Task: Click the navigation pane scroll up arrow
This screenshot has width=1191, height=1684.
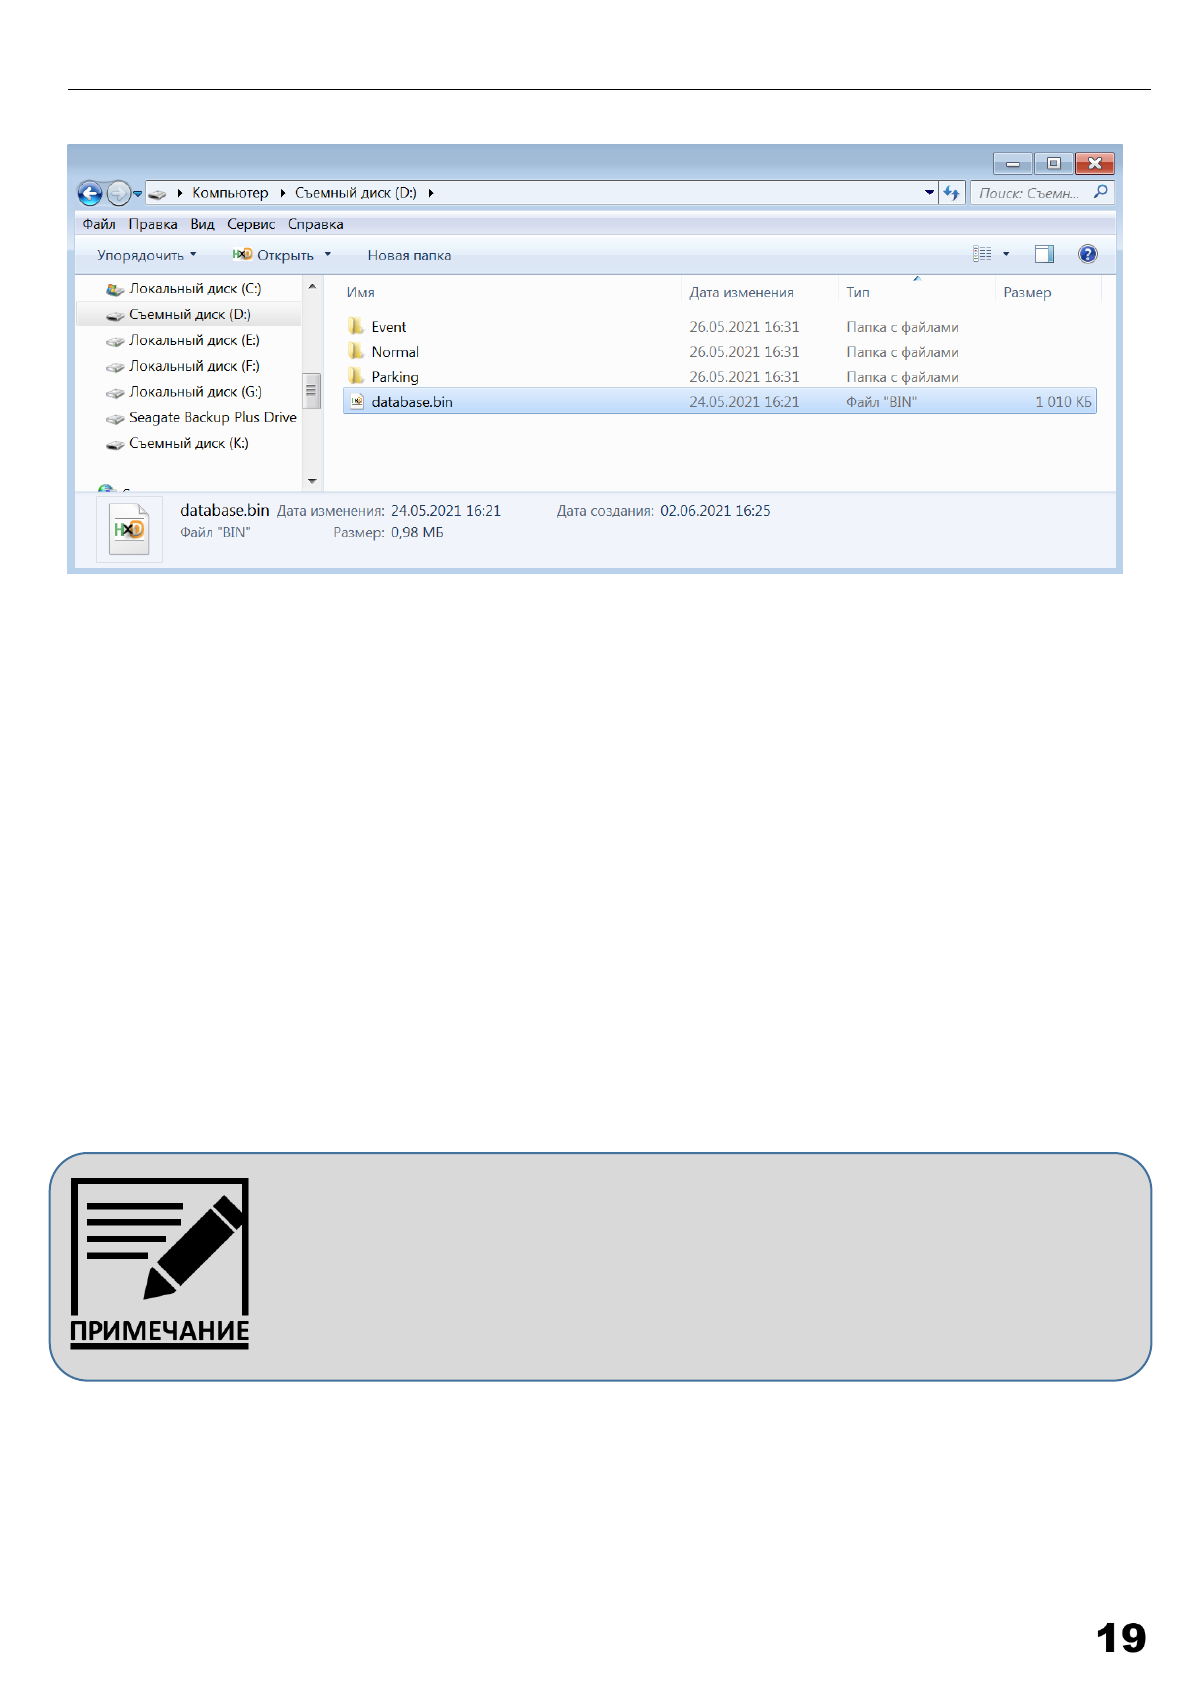Action: pos(312,287)
